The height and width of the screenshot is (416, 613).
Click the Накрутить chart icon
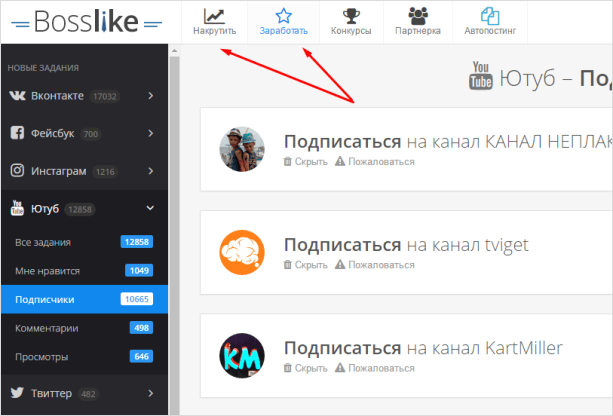point(214,16)
